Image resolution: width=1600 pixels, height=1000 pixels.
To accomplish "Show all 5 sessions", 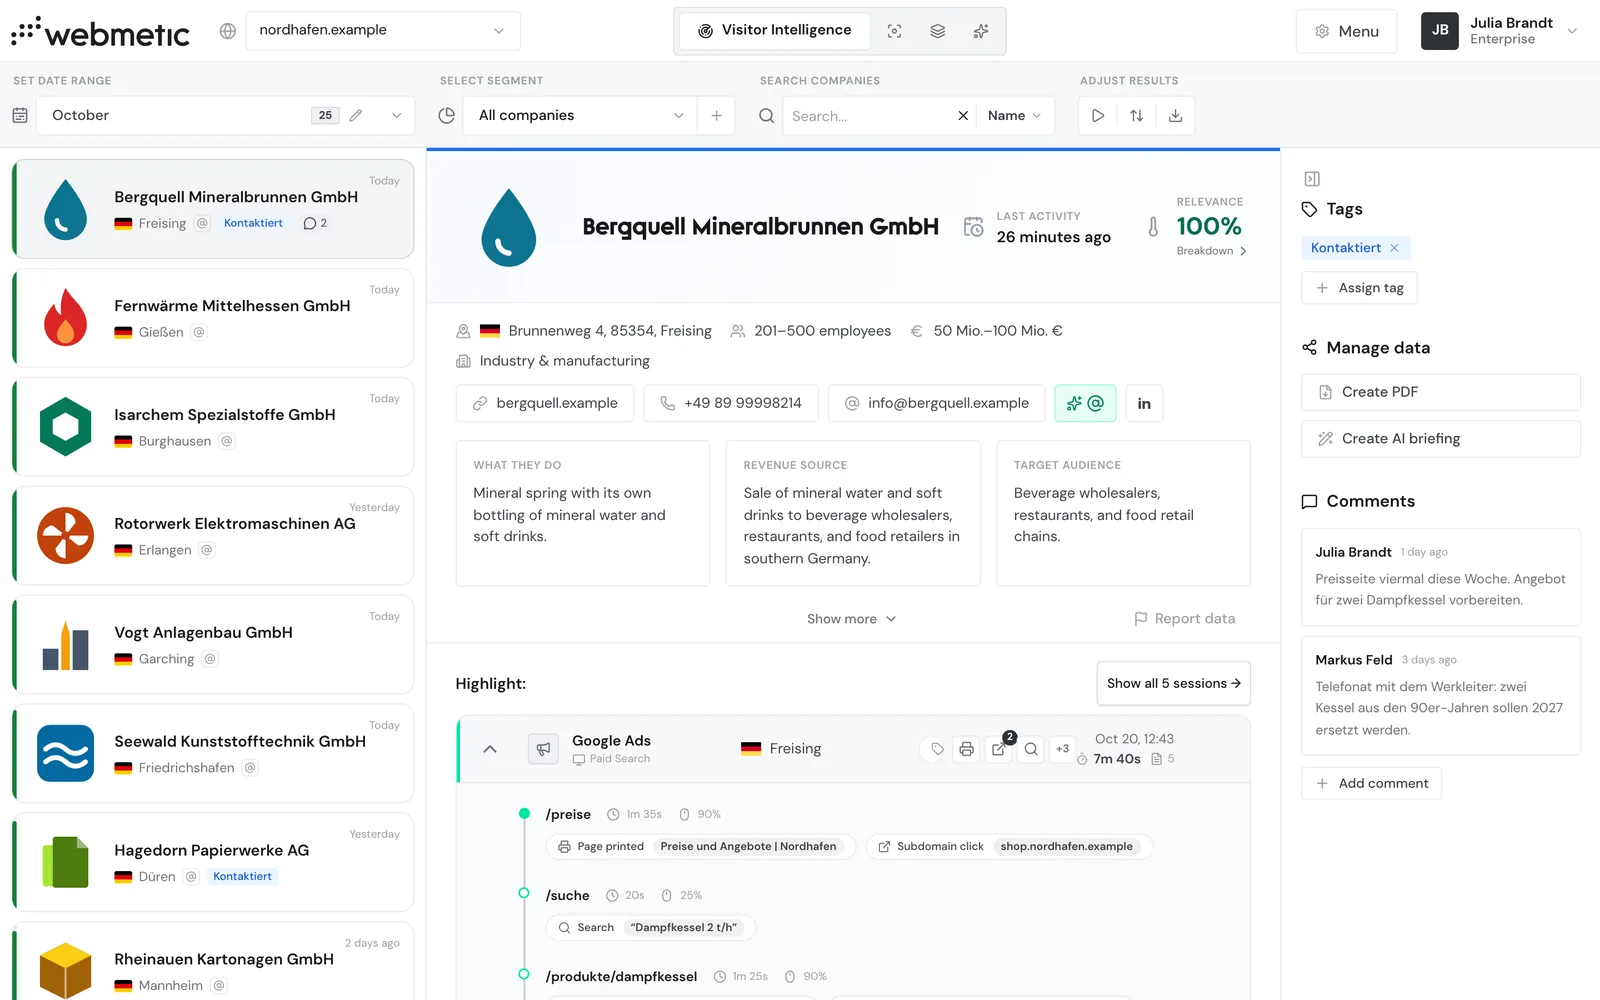I will coord(1173,683).
